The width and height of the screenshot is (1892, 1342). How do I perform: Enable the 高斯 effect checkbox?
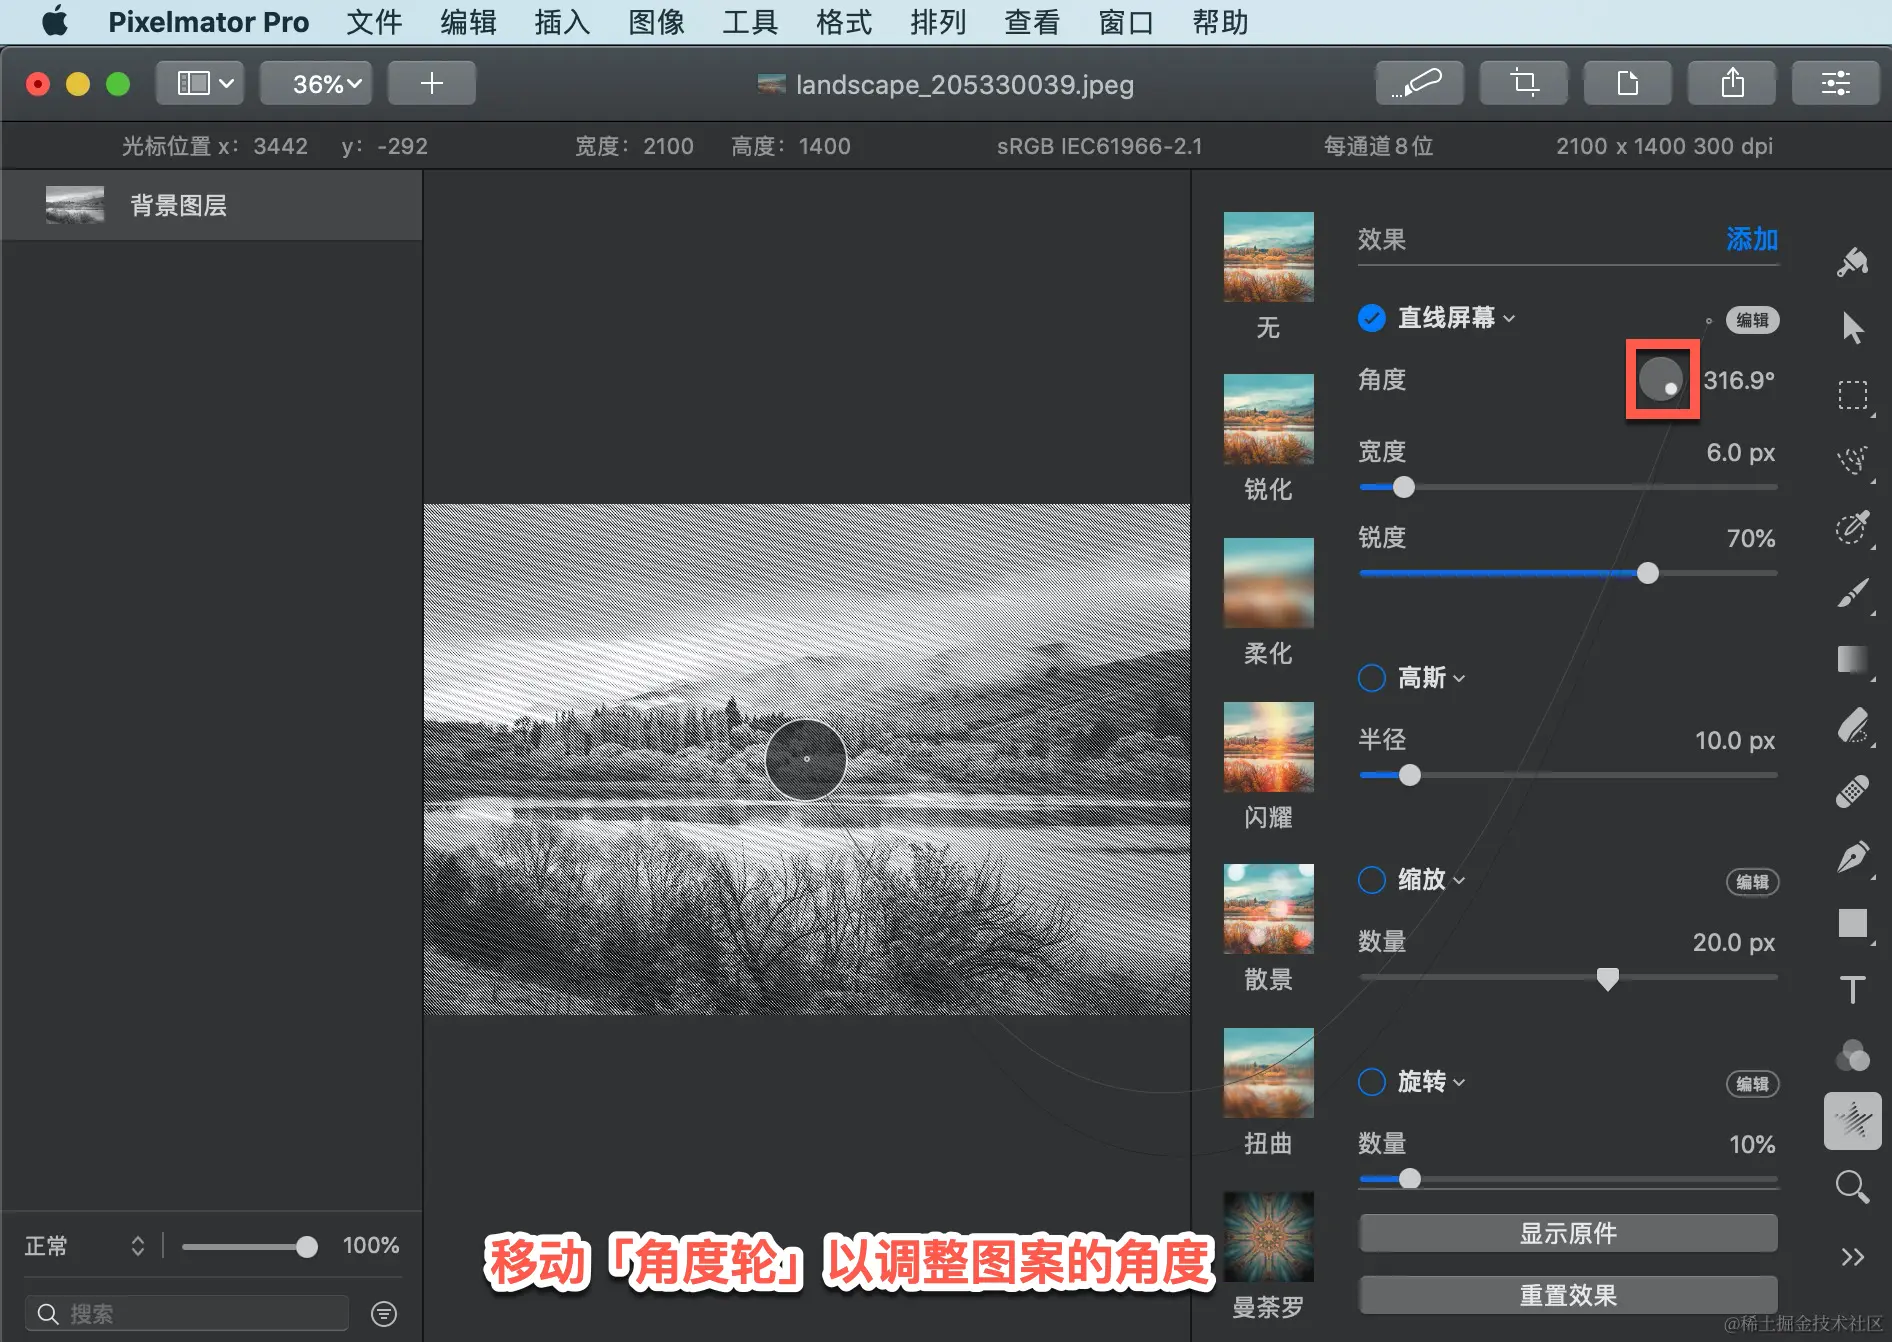tap(1372, 678)
